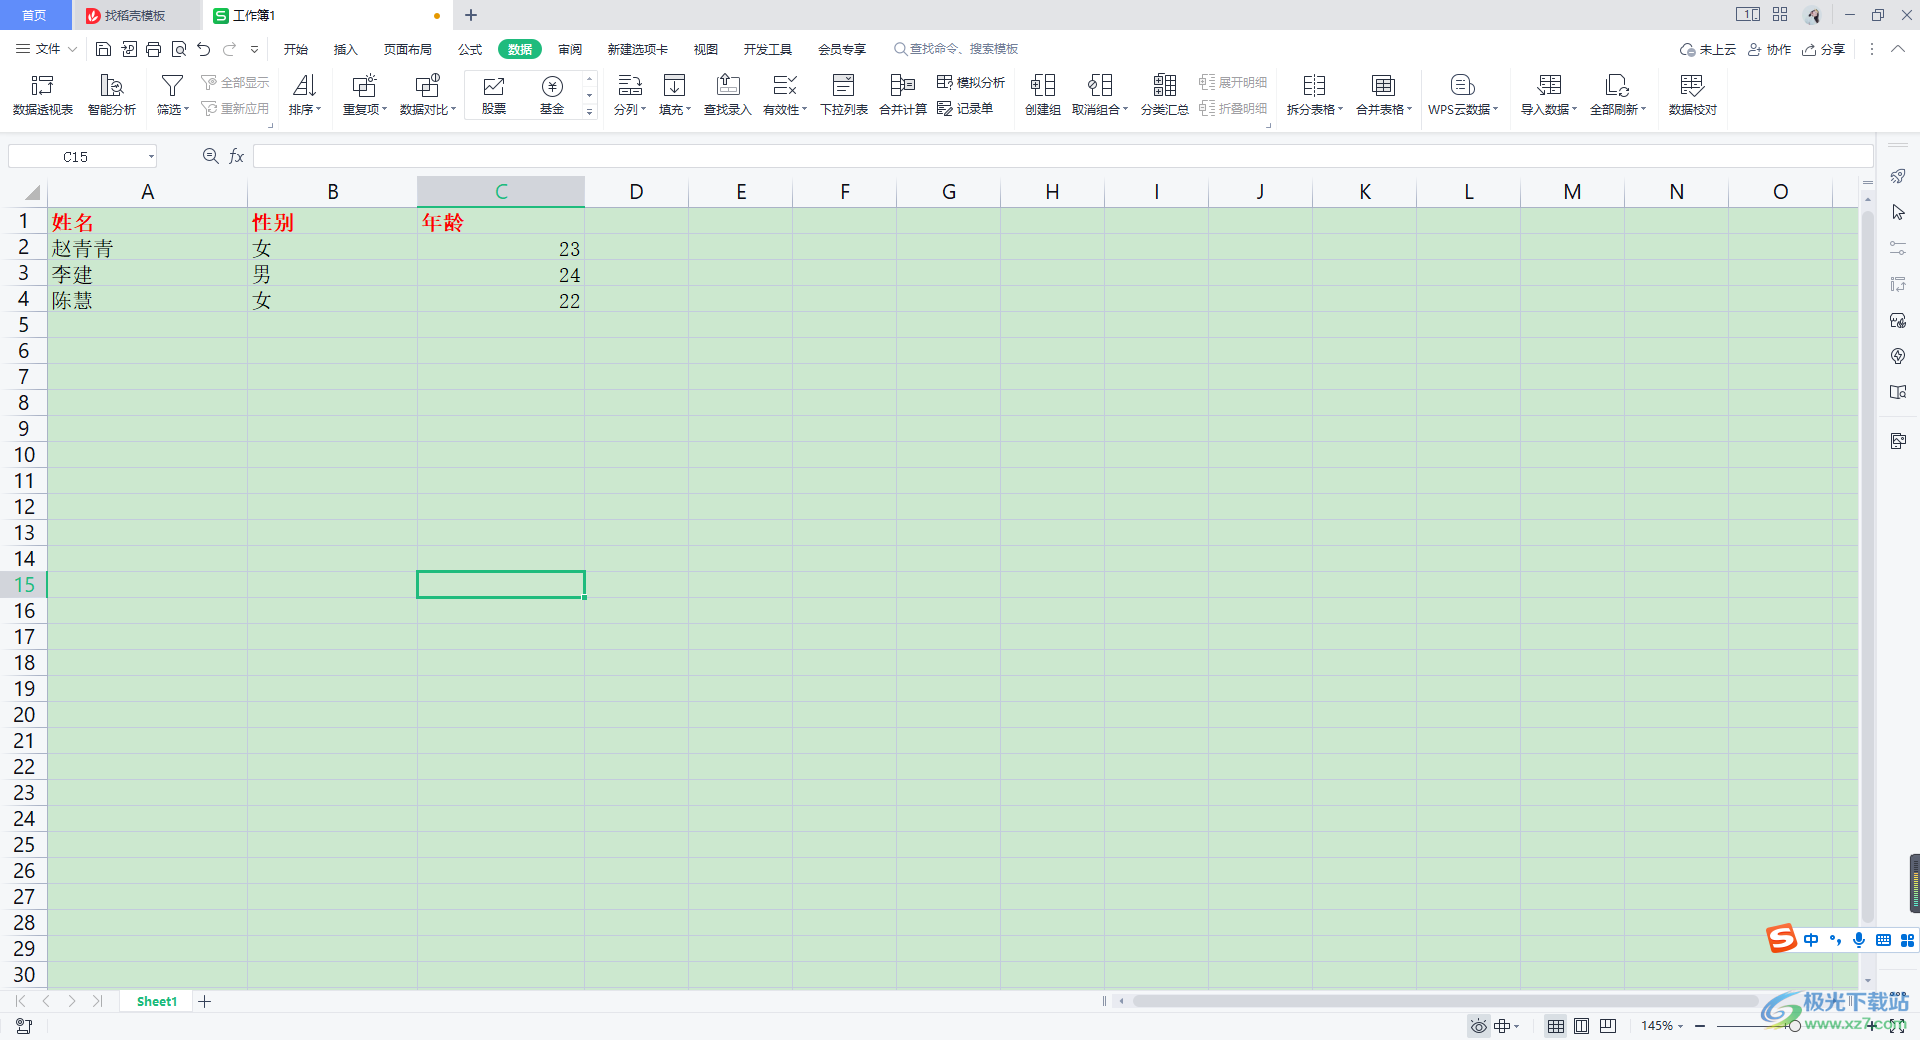1920x1040 pixels.
Task: Open 记录单 record form
Action: [x=965, y=108]
